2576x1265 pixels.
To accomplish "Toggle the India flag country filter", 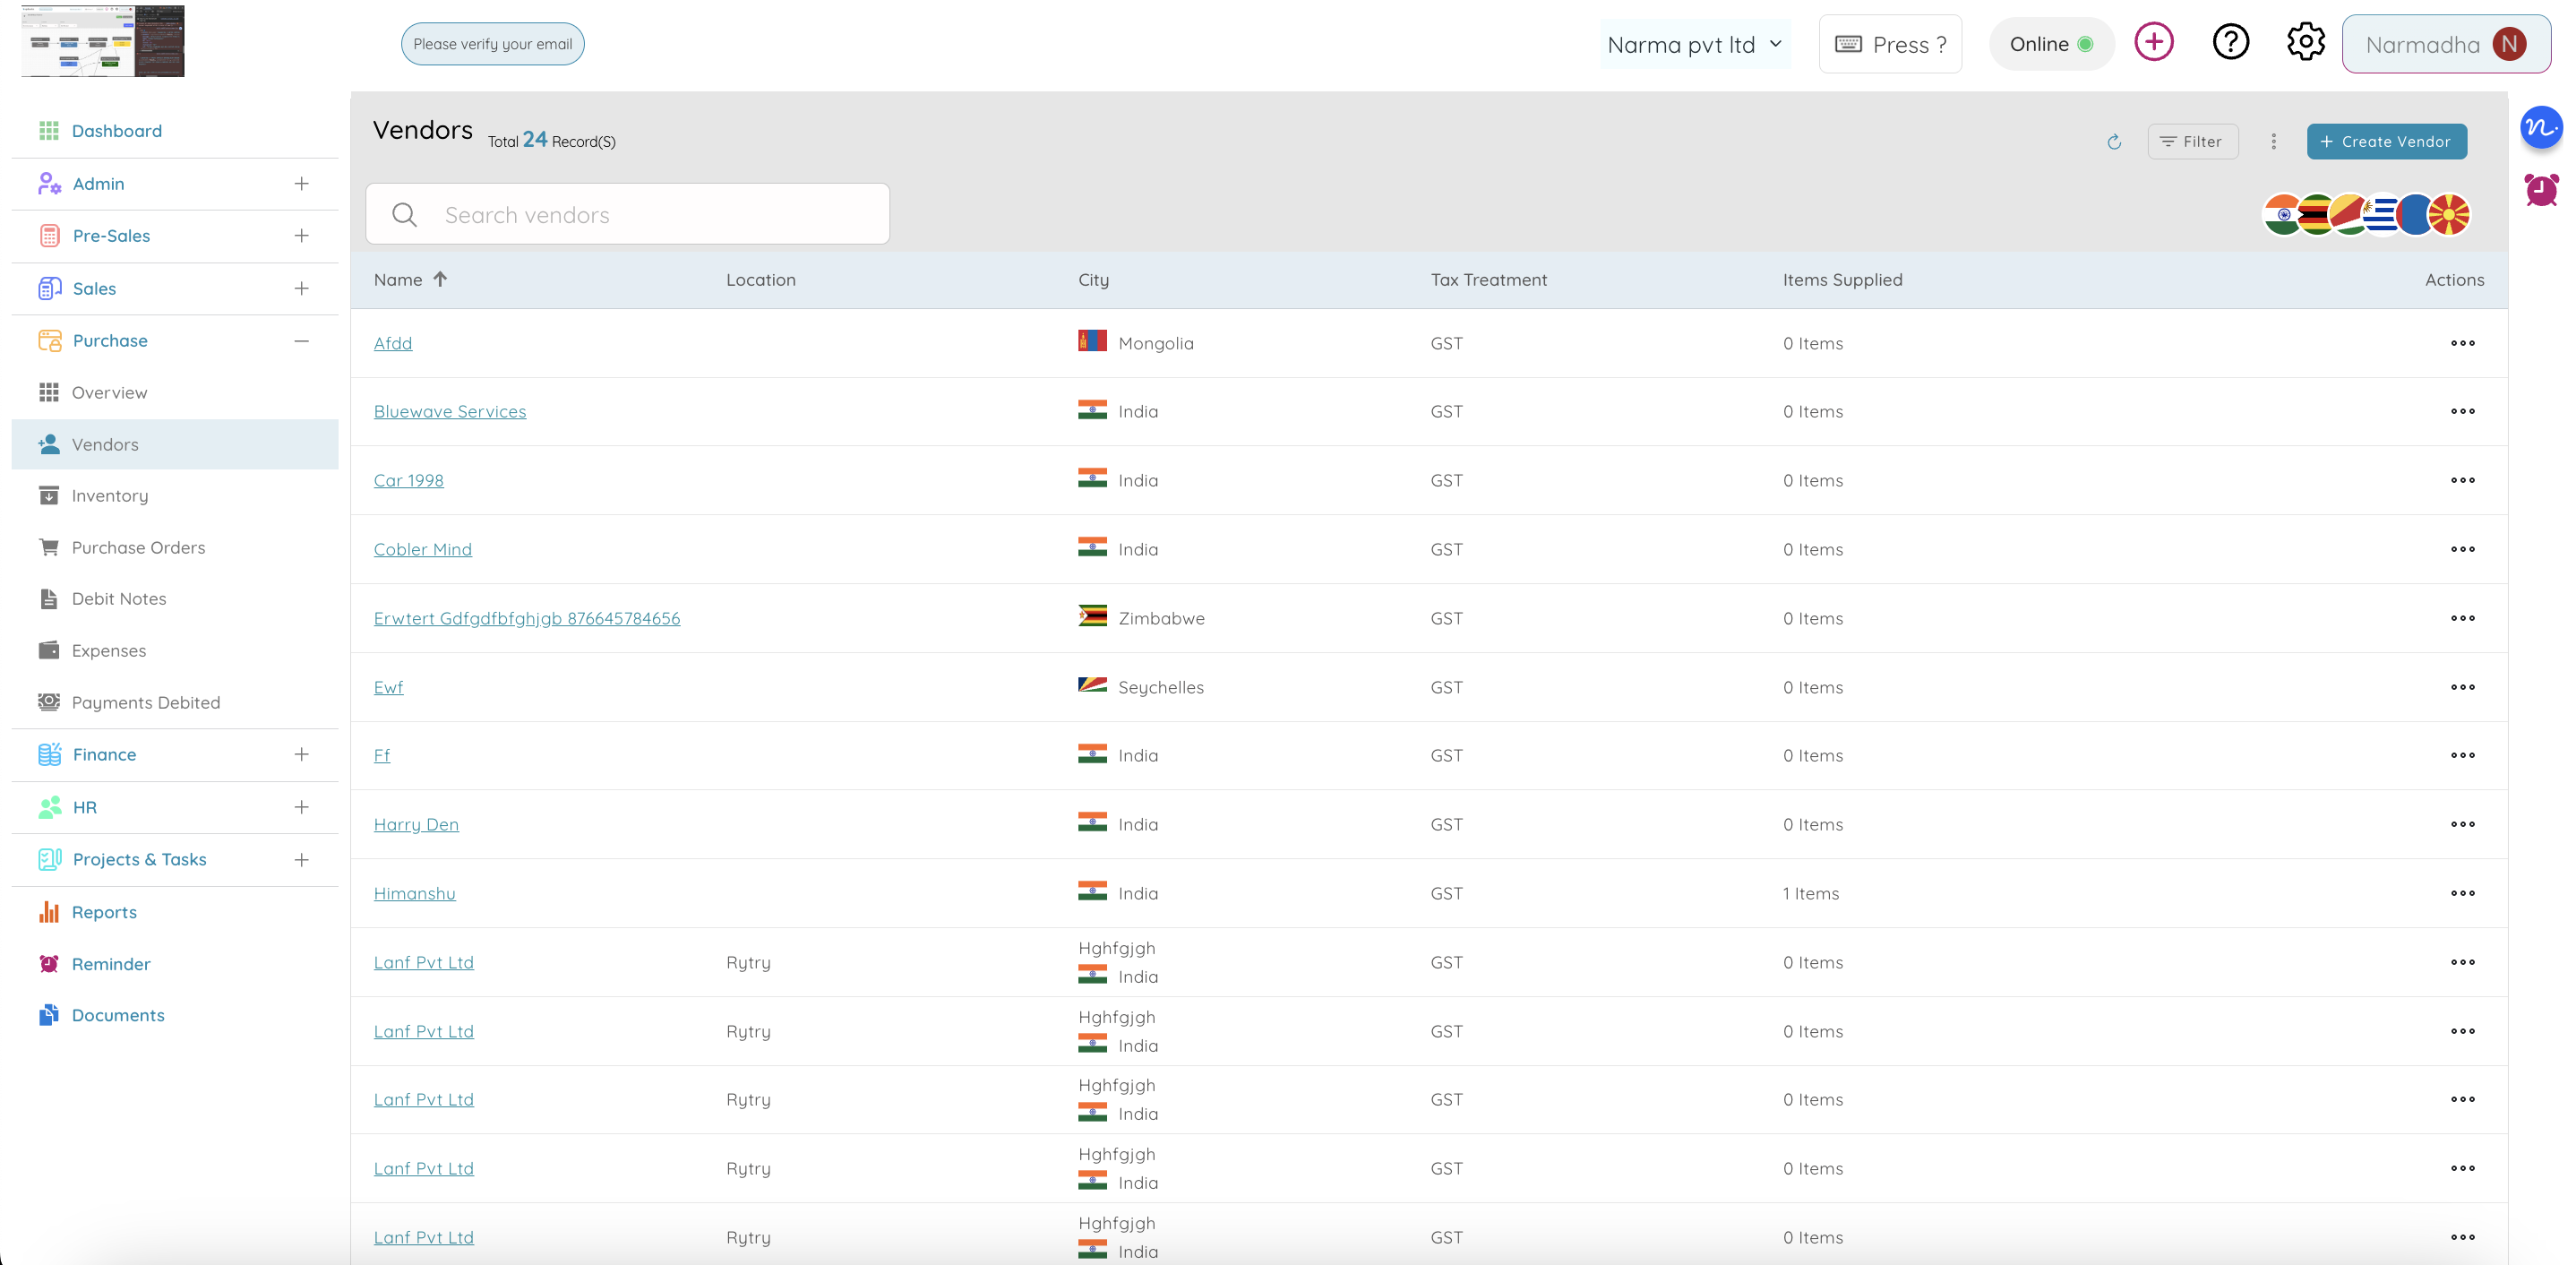I will 2281,214.
